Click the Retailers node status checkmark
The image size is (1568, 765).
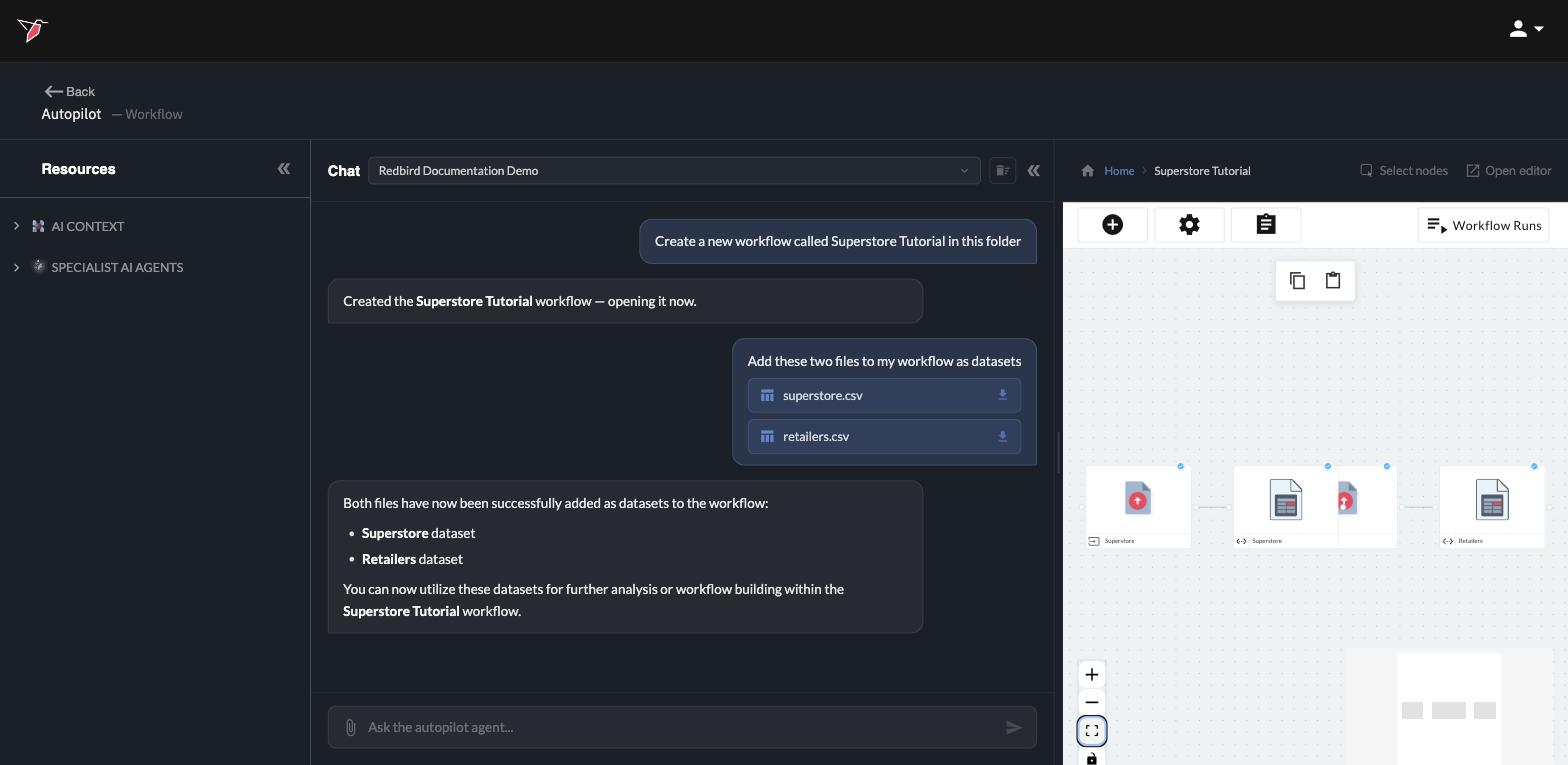click(x=1534, y=466)
